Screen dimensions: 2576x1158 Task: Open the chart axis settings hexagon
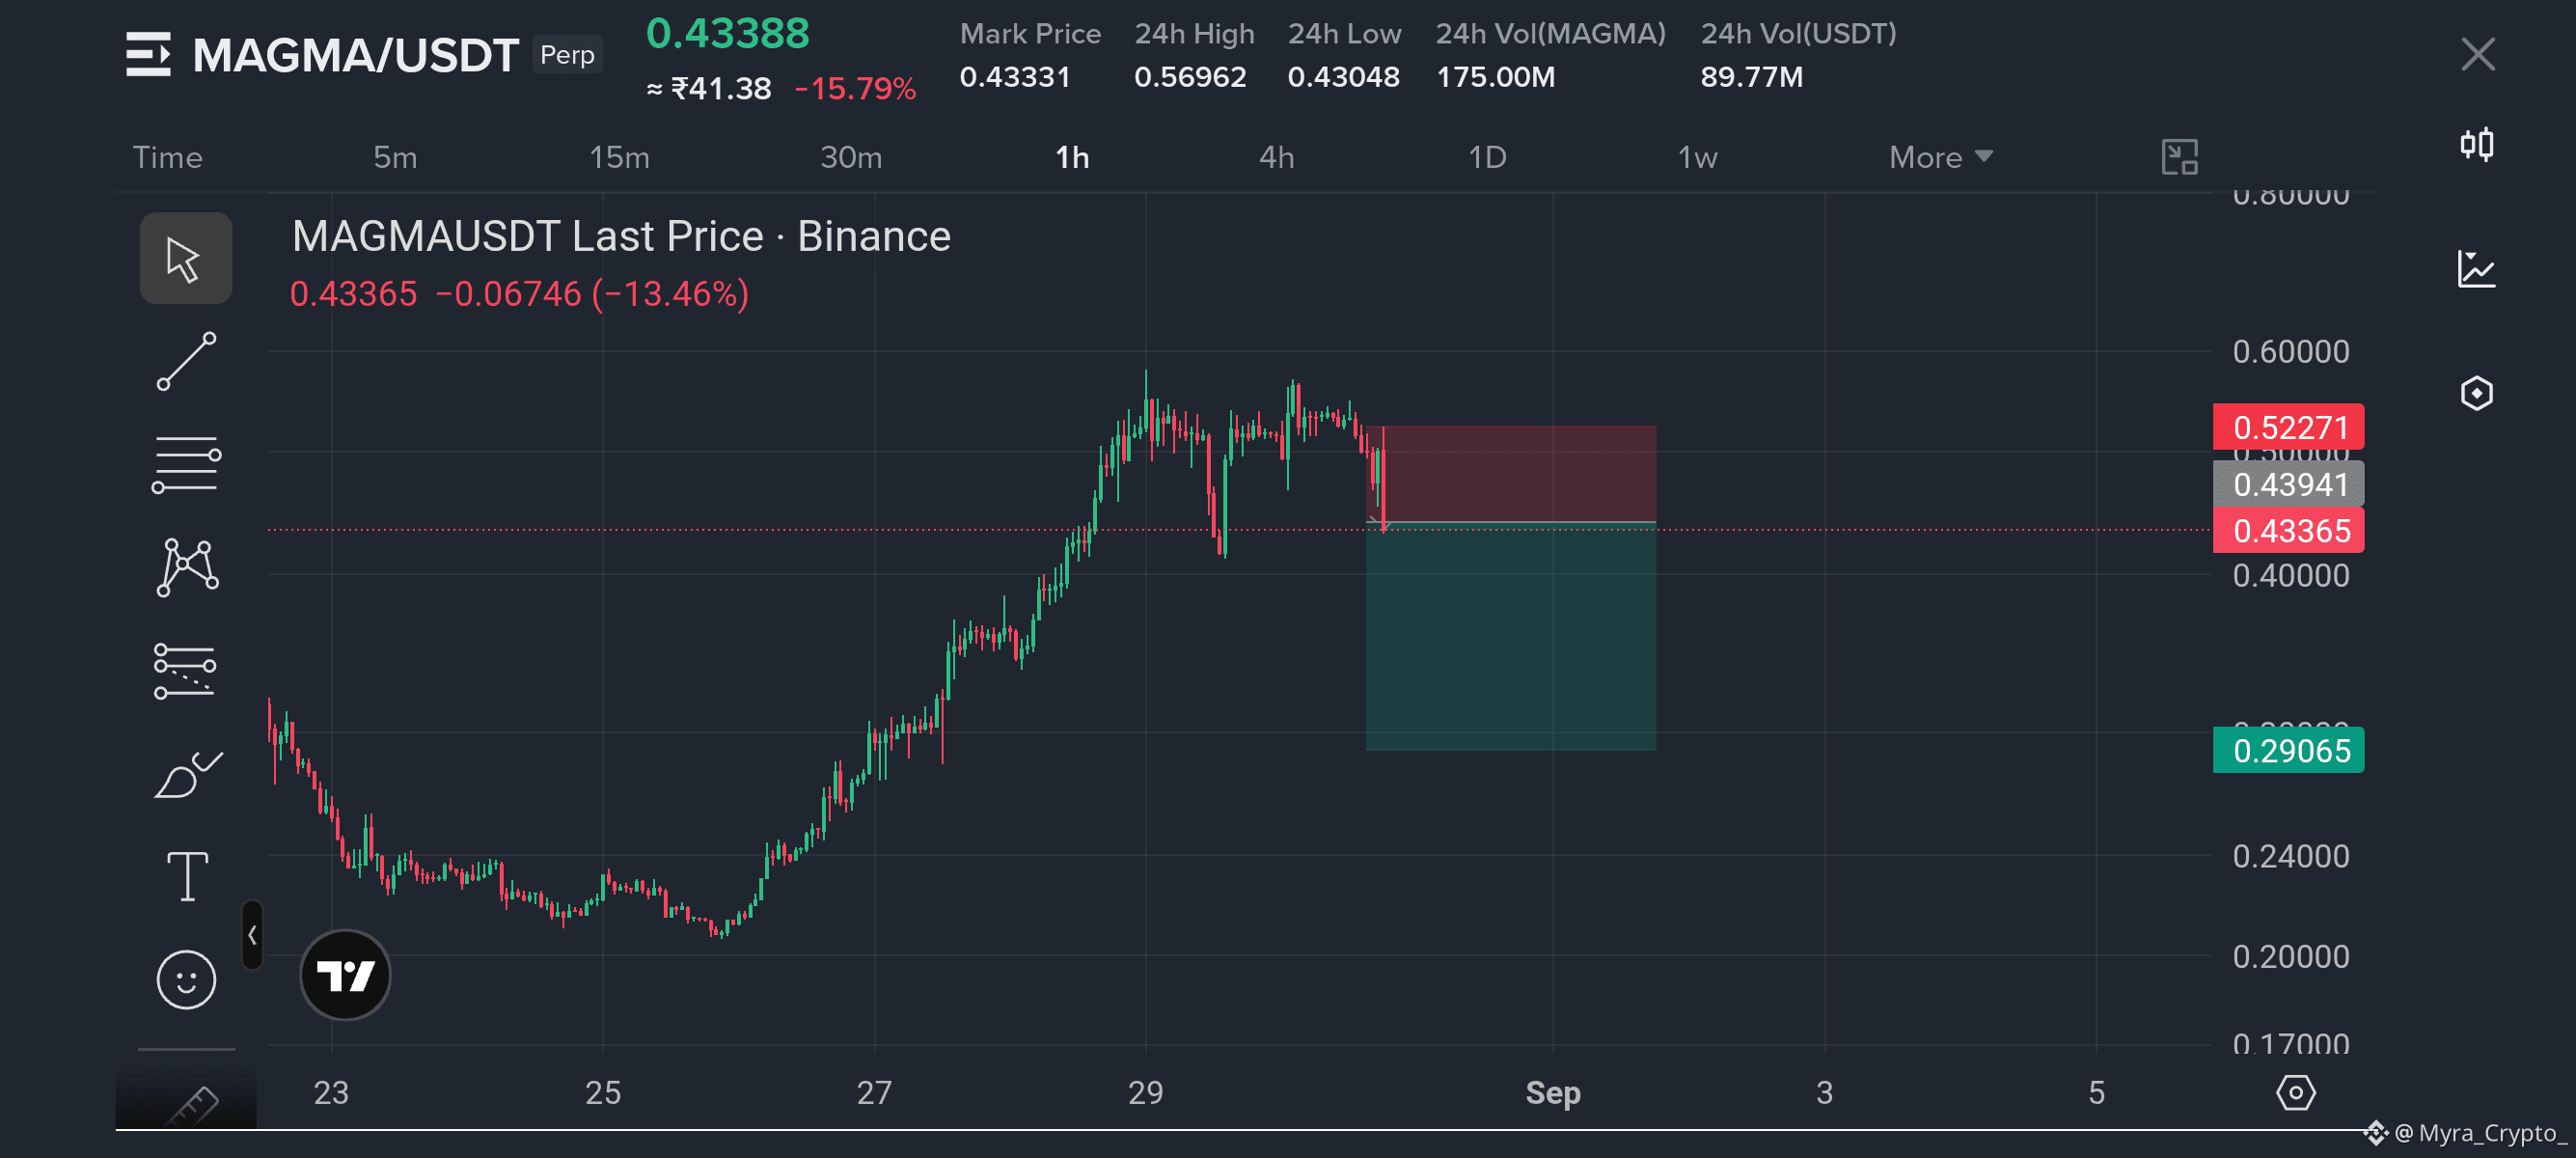click(x=2295, y=1092)
